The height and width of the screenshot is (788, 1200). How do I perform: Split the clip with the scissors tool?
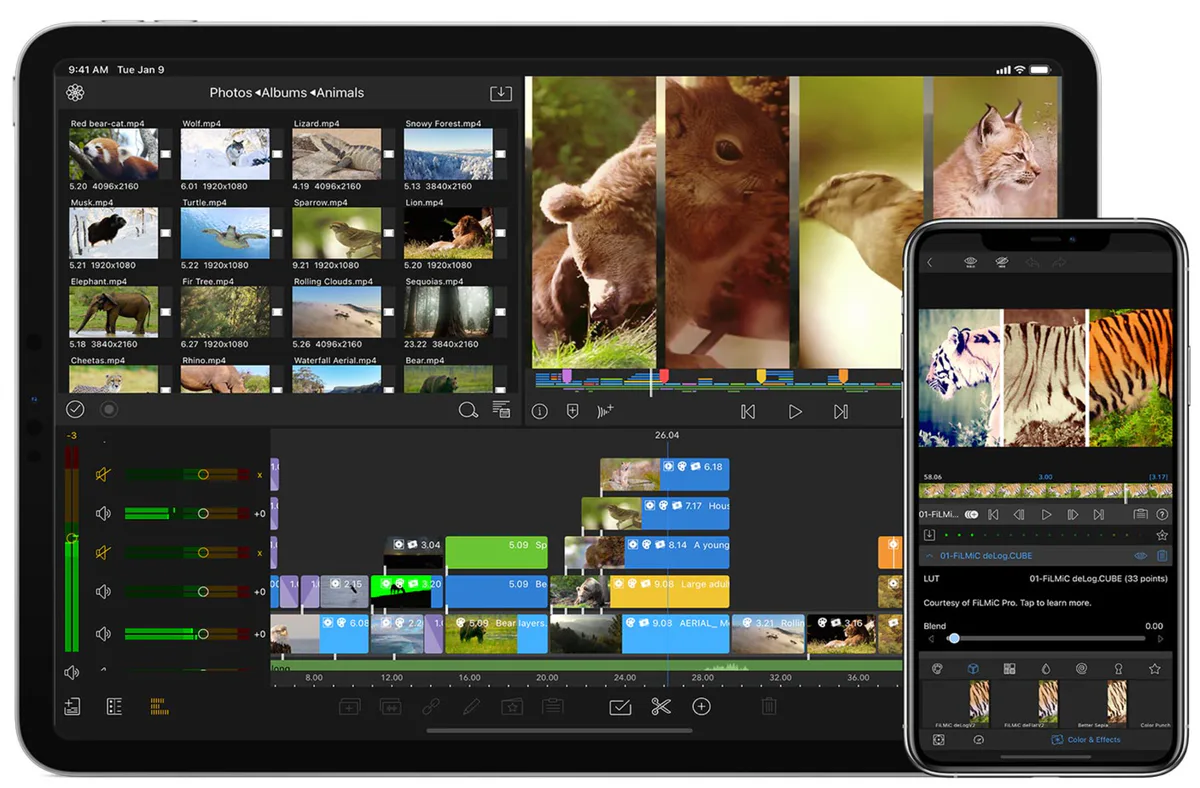tap(660, 707)
